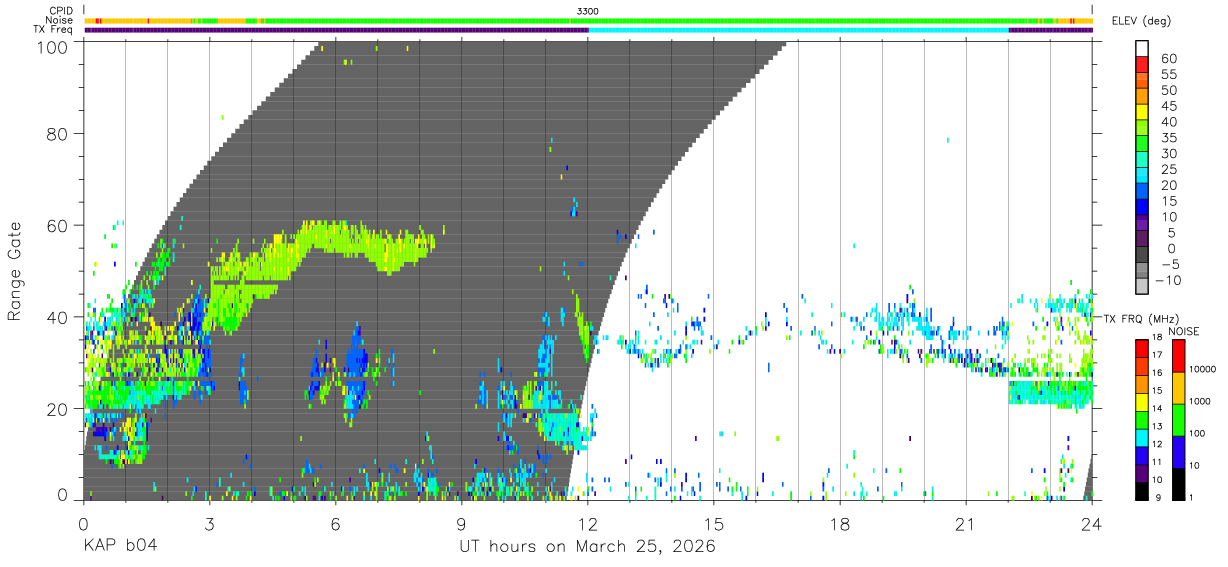Click the 1 label on the NOISE scale
1228x567 pixels.
pyautogui.click(x=1193, y=497)
